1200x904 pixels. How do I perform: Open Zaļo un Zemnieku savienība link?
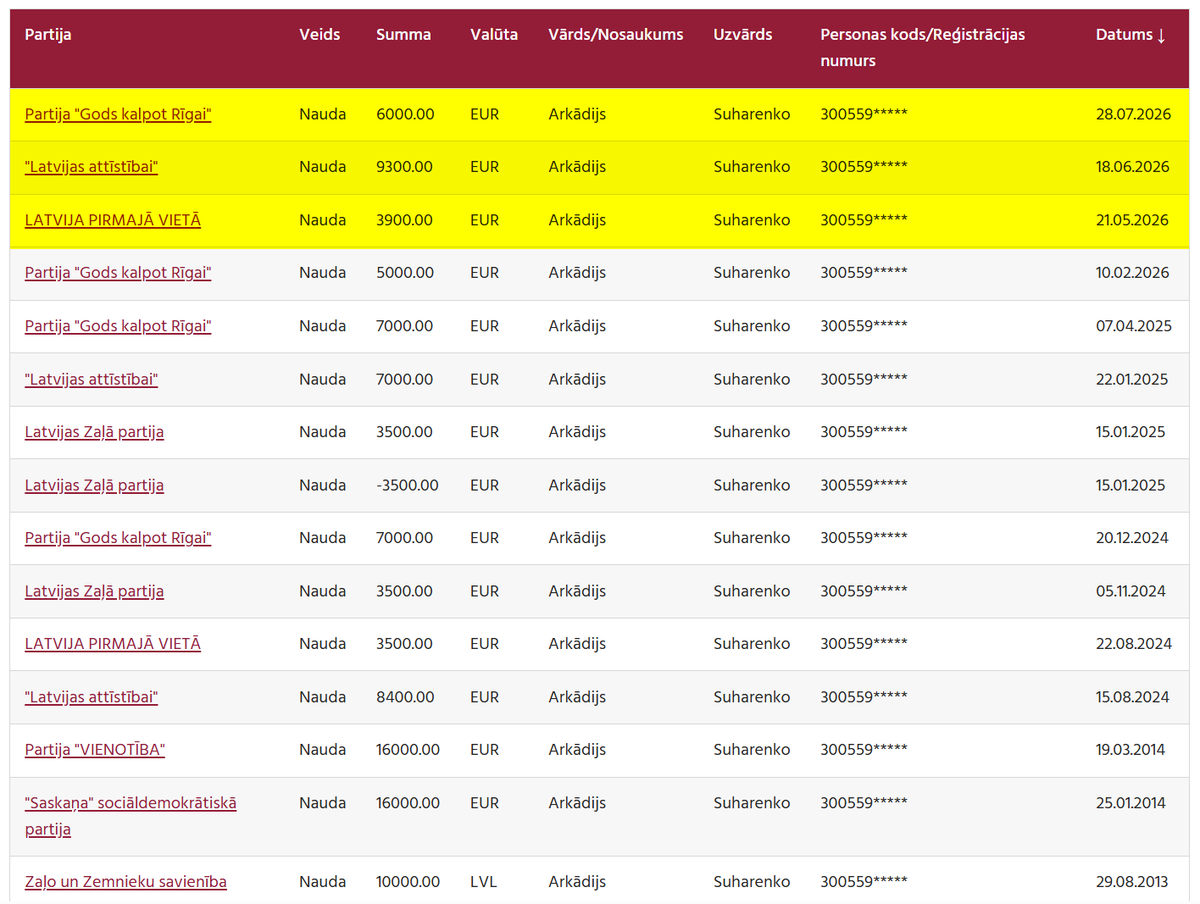click(126, 882)
